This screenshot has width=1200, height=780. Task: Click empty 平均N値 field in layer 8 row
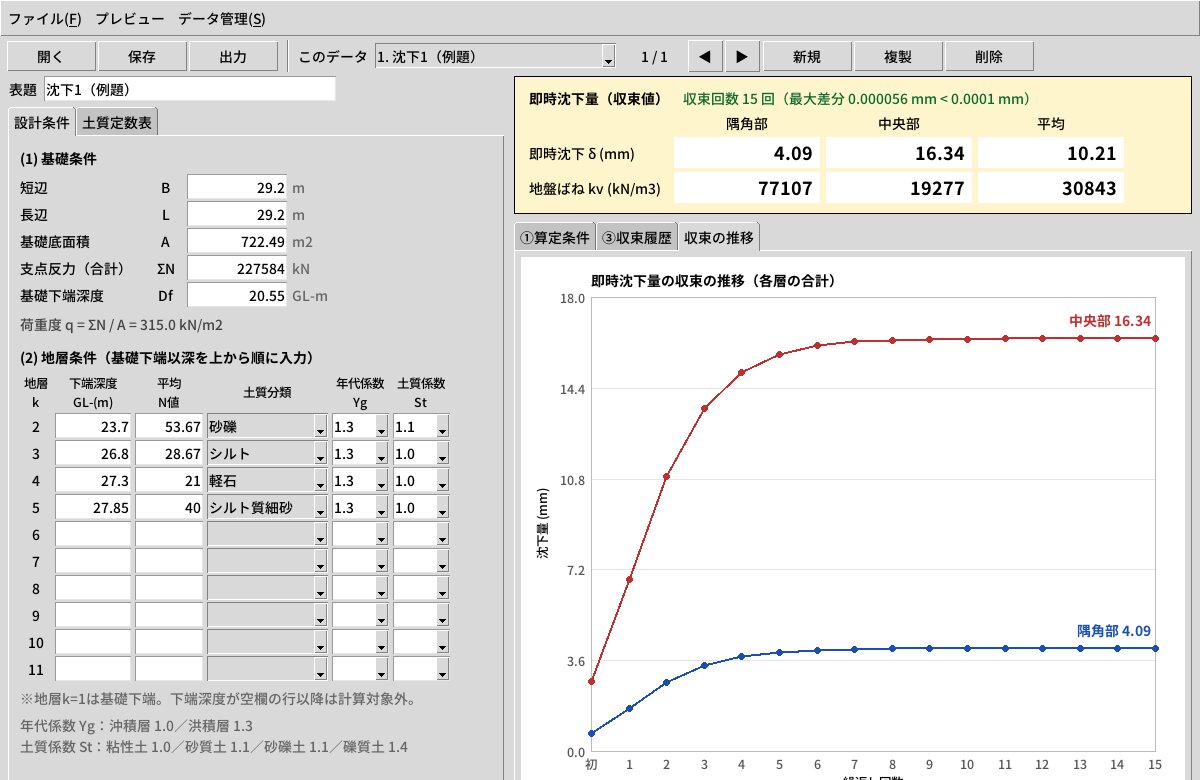[169, 589]
